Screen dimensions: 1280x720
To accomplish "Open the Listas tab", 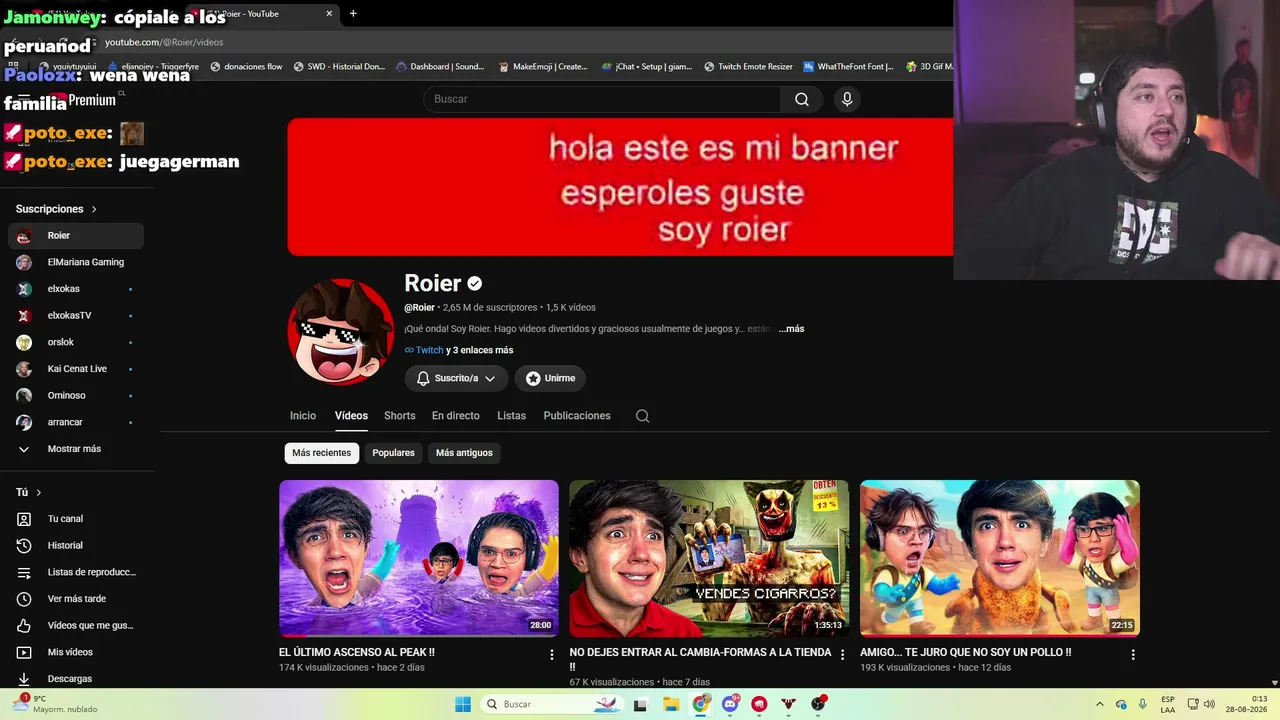I will point(511,416).
